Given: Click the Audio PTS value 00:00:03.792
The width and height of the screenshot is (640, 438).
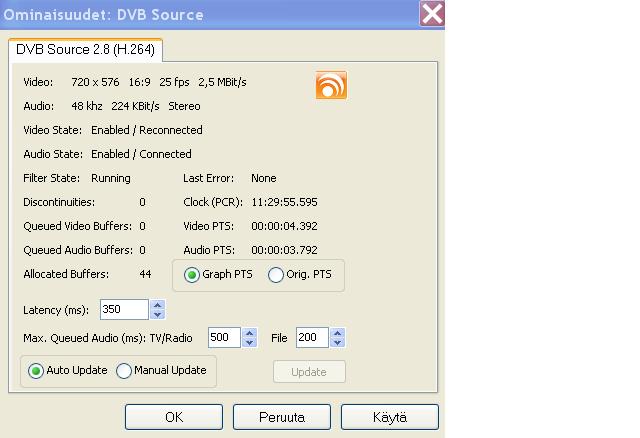Looking at the screenshot, I should click(x=284, y=250).
